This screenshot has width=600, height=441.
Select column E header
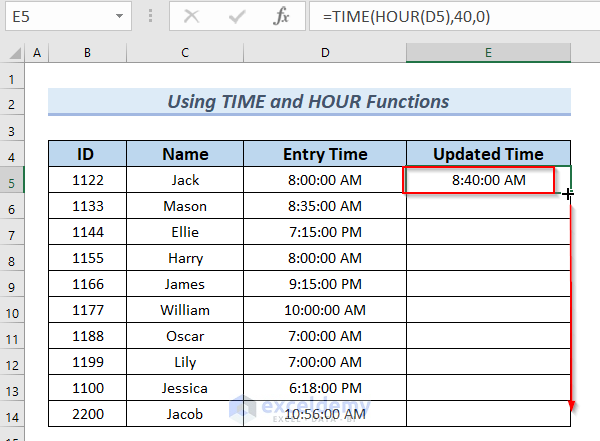point(488,53)
